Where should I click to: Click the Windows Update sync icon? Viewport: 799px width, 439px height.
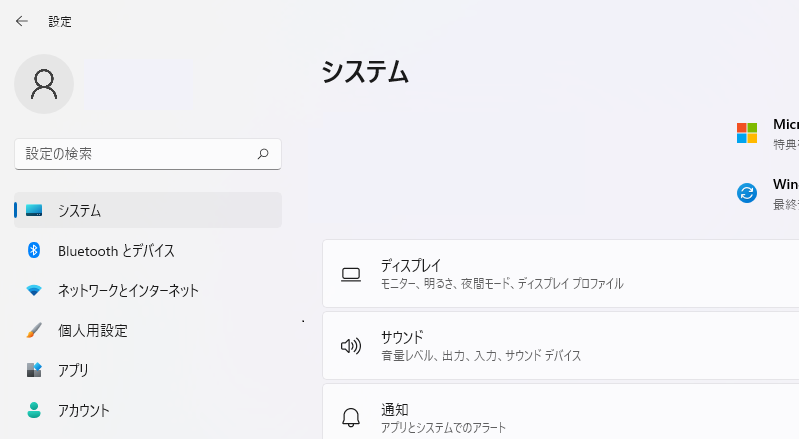pyautogui.click(x=747, y=193)
